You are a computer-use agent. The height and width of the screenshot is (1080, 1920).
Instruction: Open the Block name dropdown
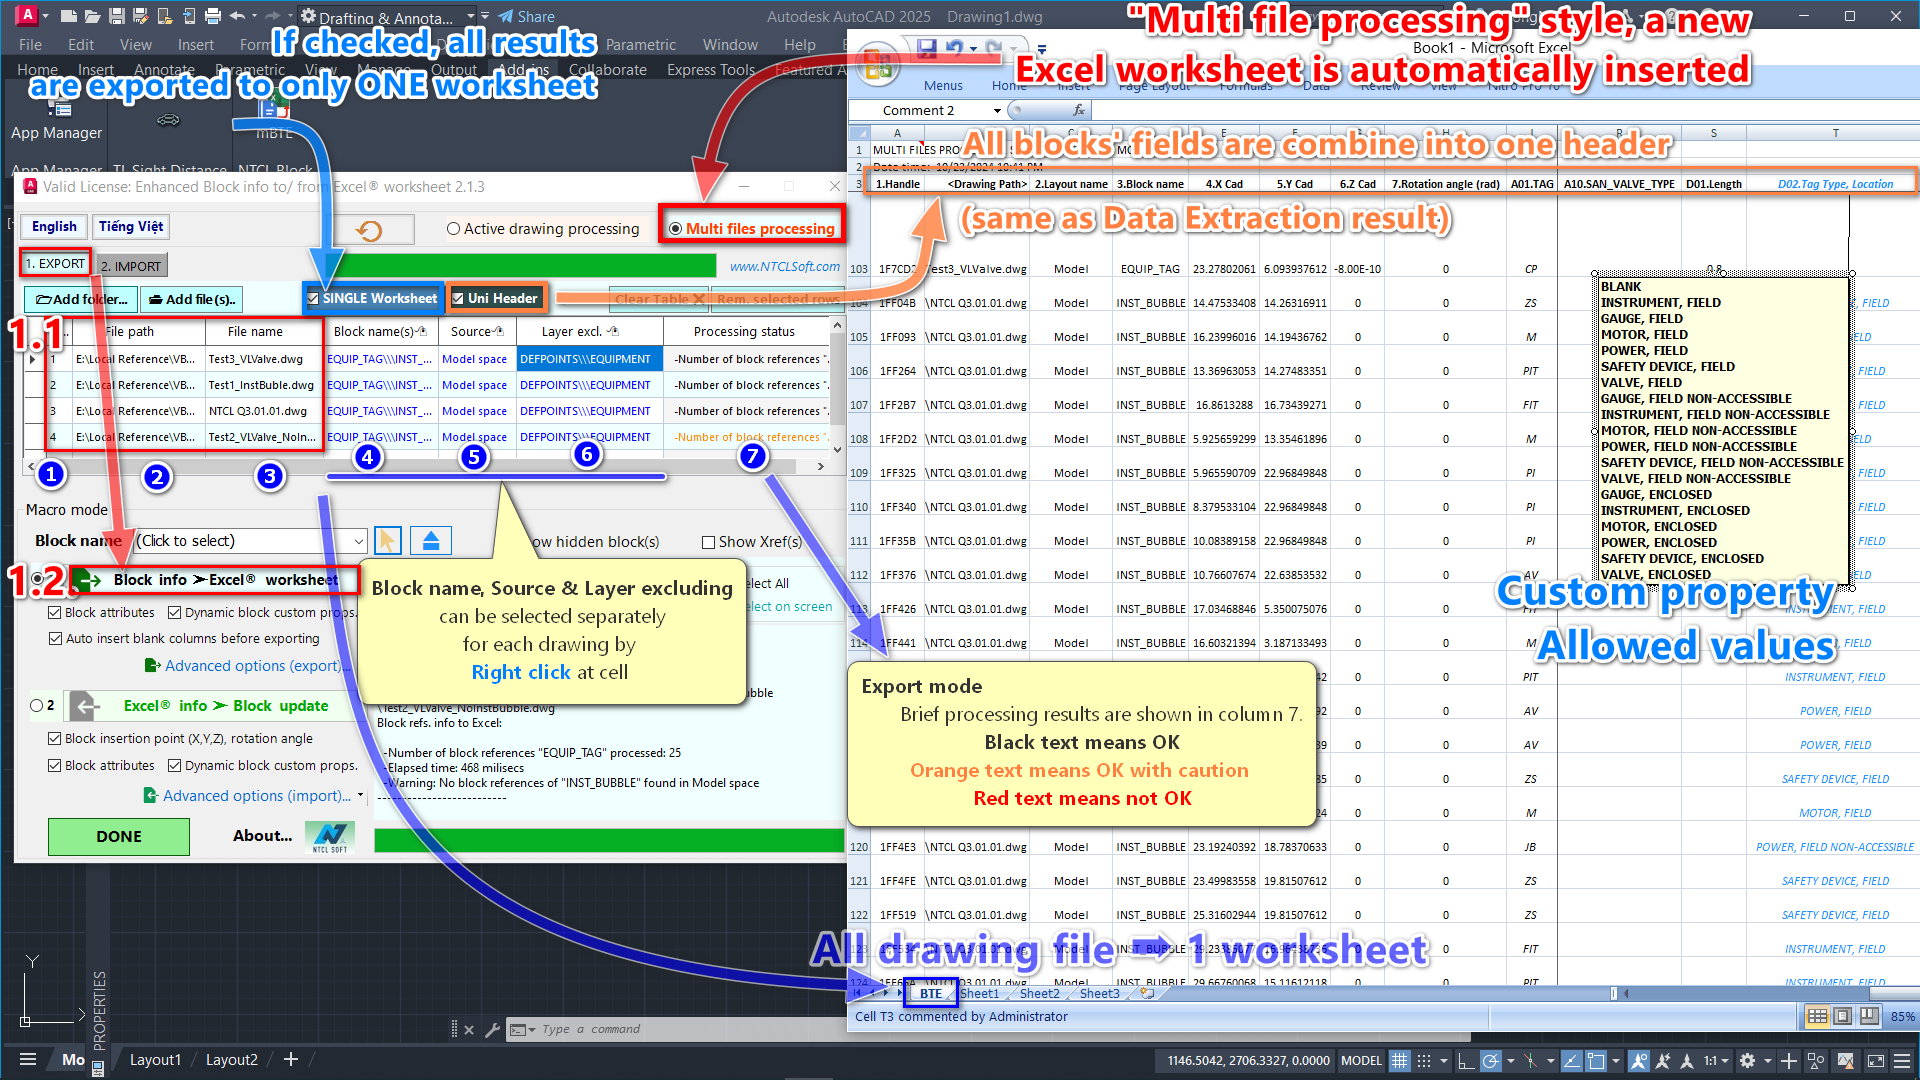pos(359,541)
